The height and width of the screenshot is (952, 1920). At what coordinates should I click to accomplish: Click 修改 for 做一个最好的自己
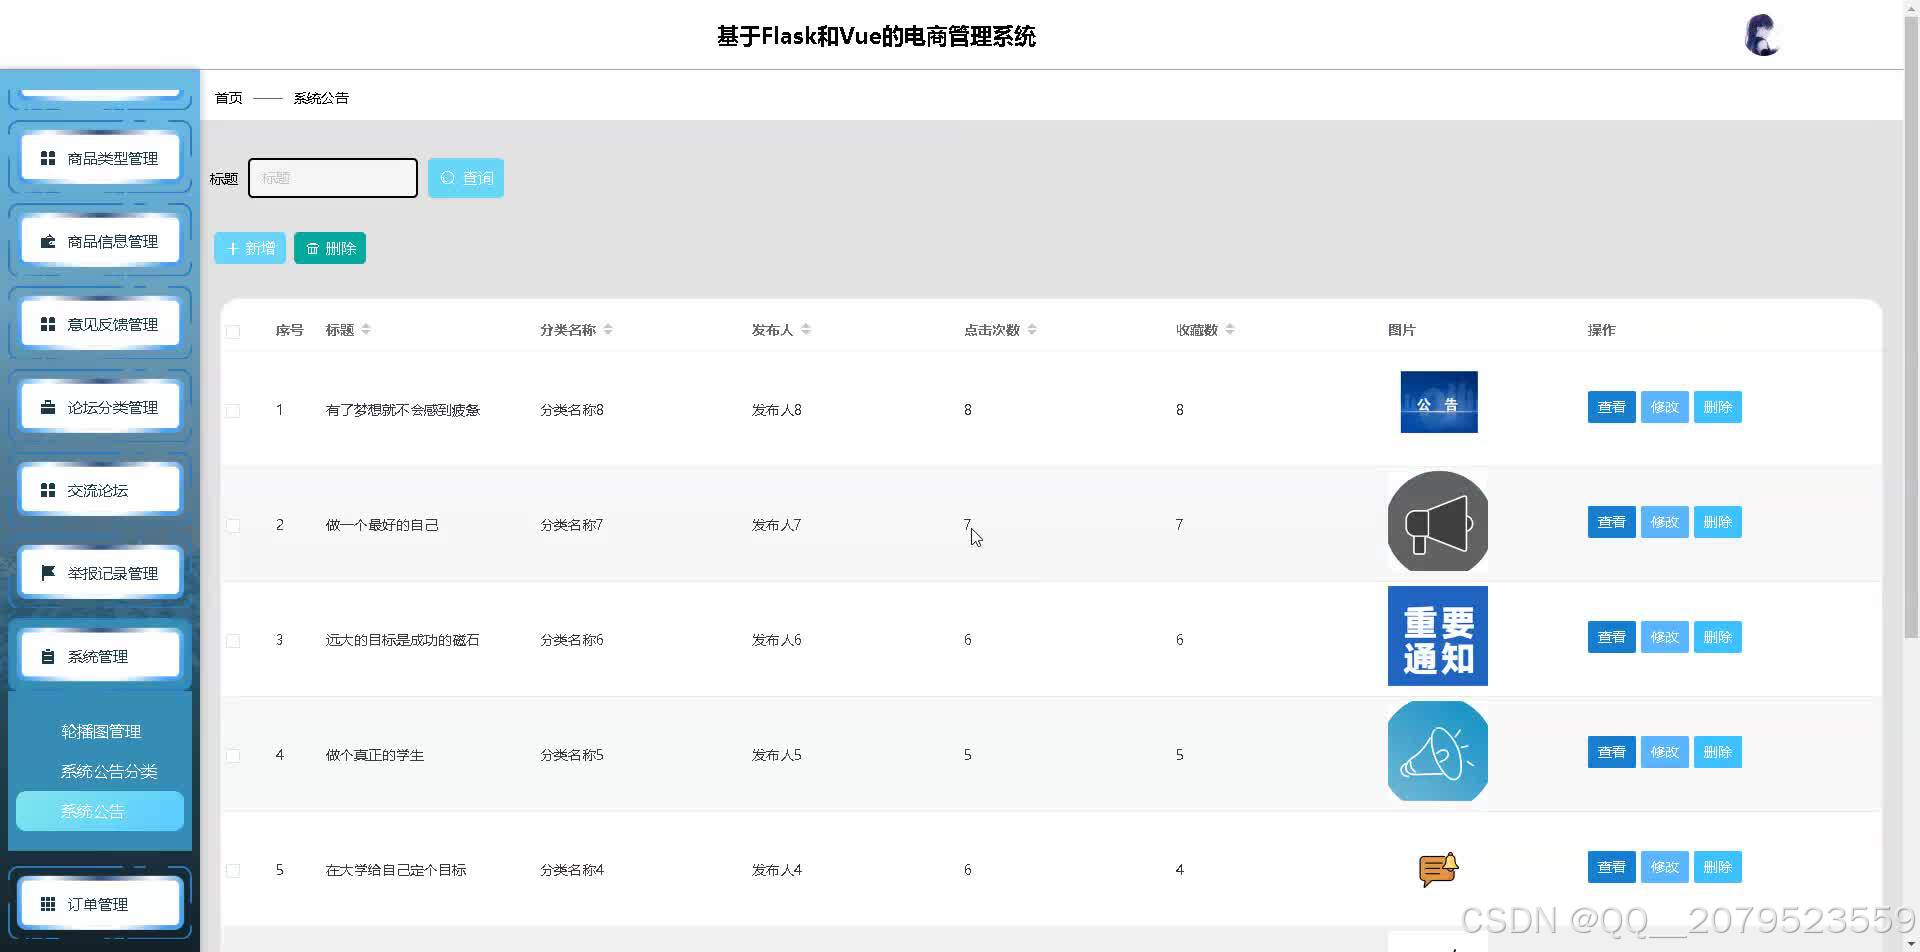click(1664, 522)
